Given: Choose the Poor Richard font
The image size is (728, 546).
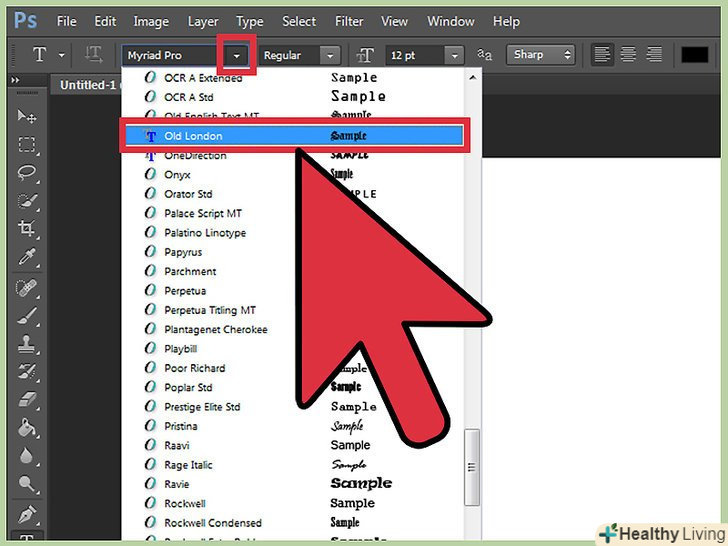Looking at the screenshot, I should pyautogui.click(x=294, y=368).
